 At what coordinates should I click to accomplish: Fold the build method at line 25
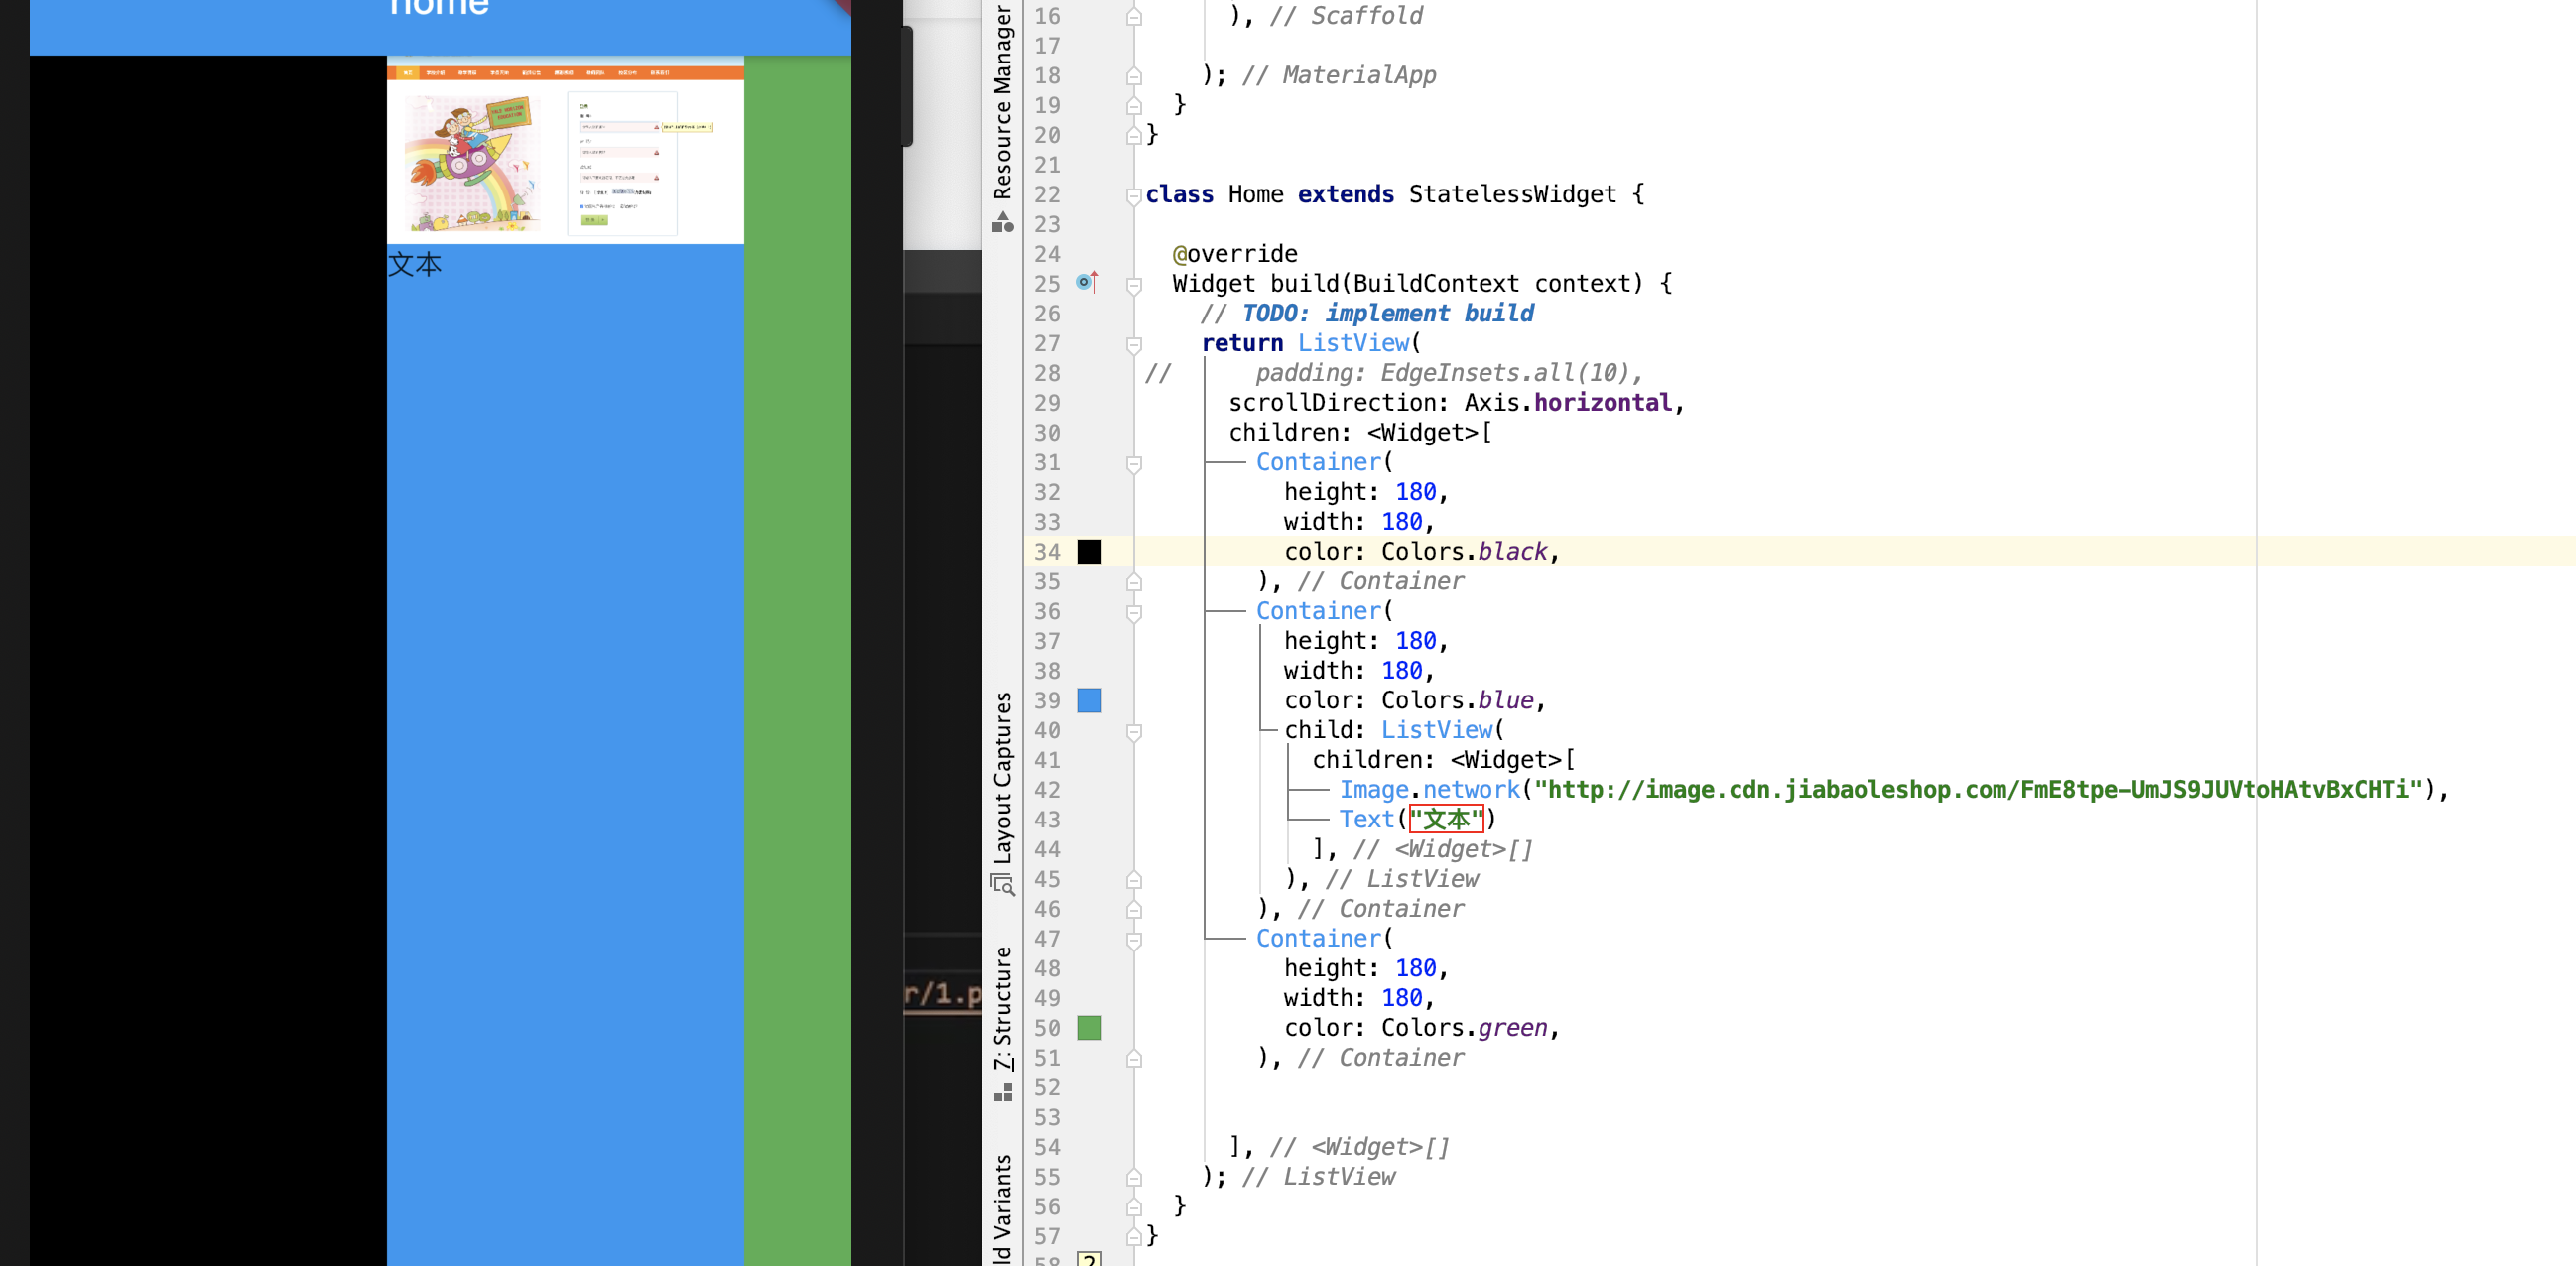point(1134,285)
